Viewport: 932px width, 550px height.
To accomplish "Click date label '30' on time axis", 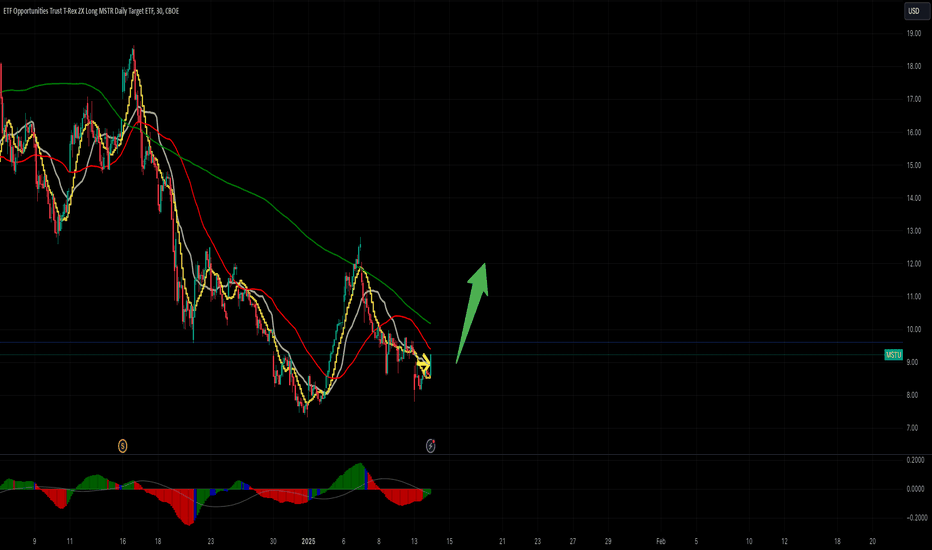I will (x=273, y=541).
